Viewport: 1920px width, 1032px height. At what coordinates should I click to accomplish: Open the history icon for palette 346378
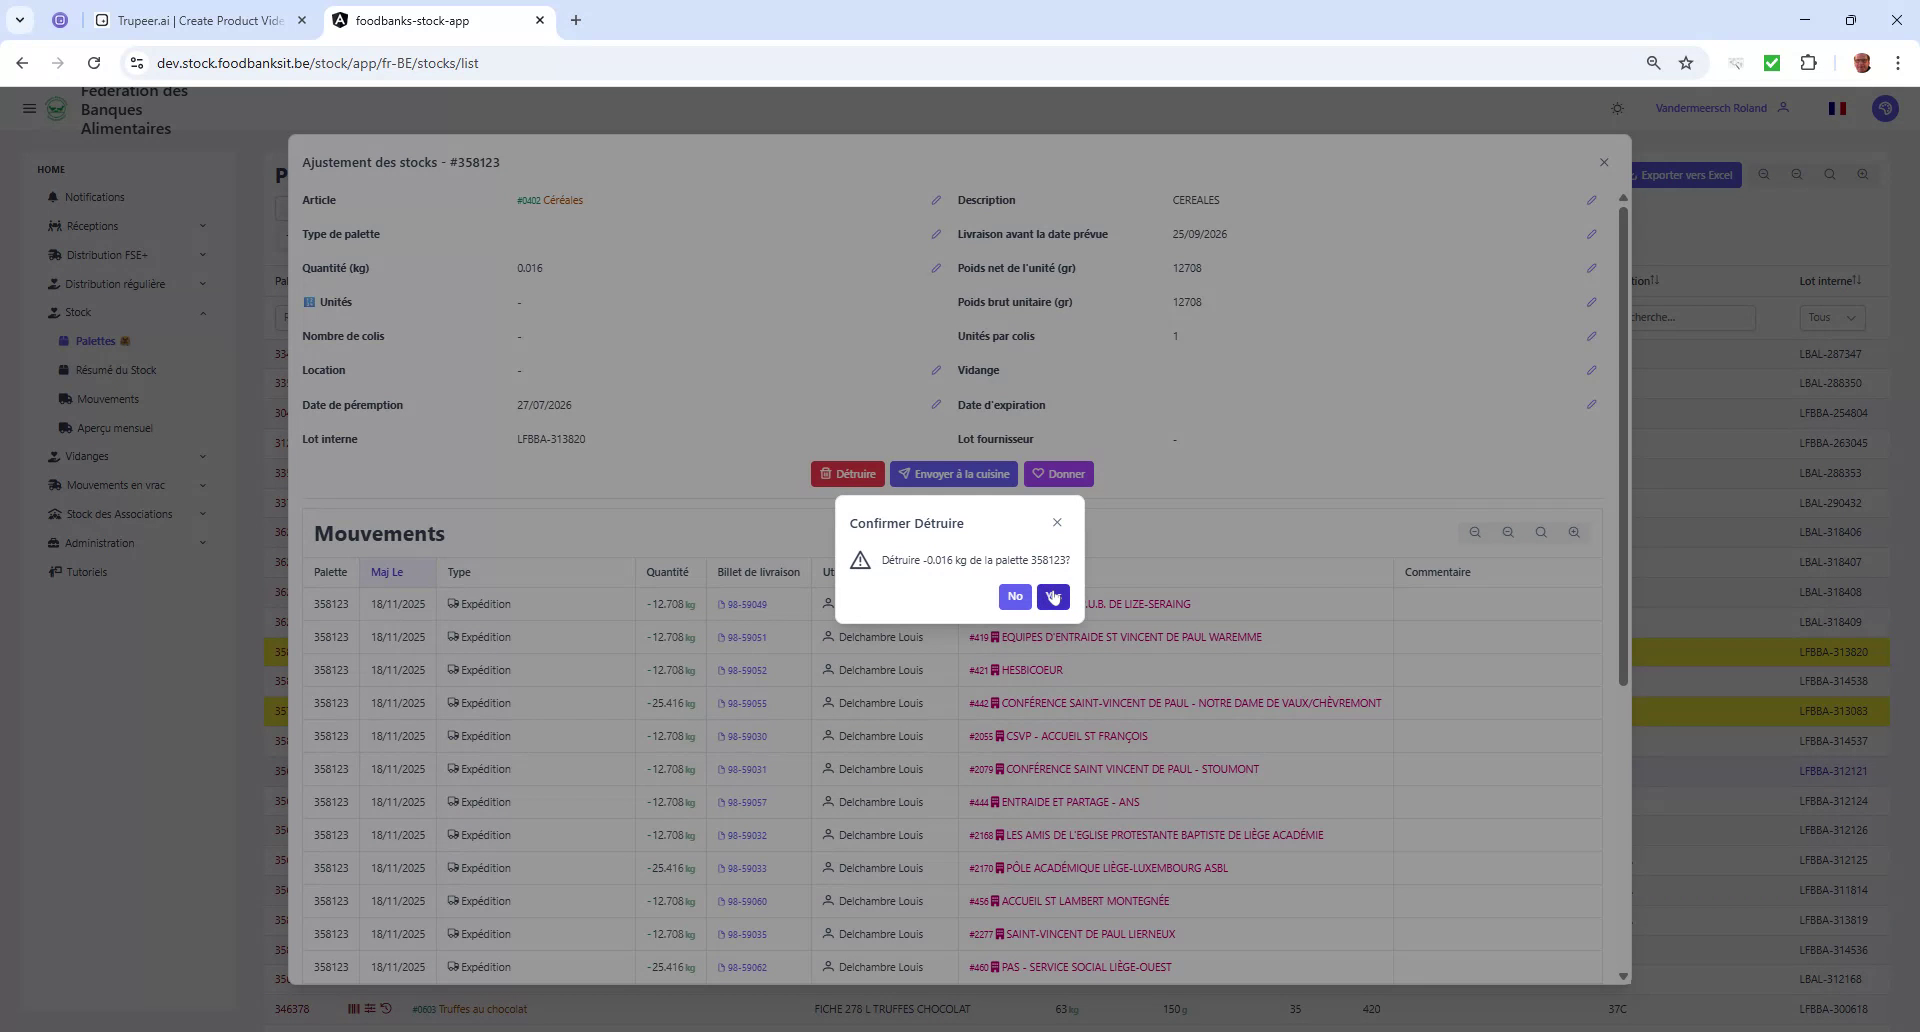pyautogui.click(x=385, y=1009)
